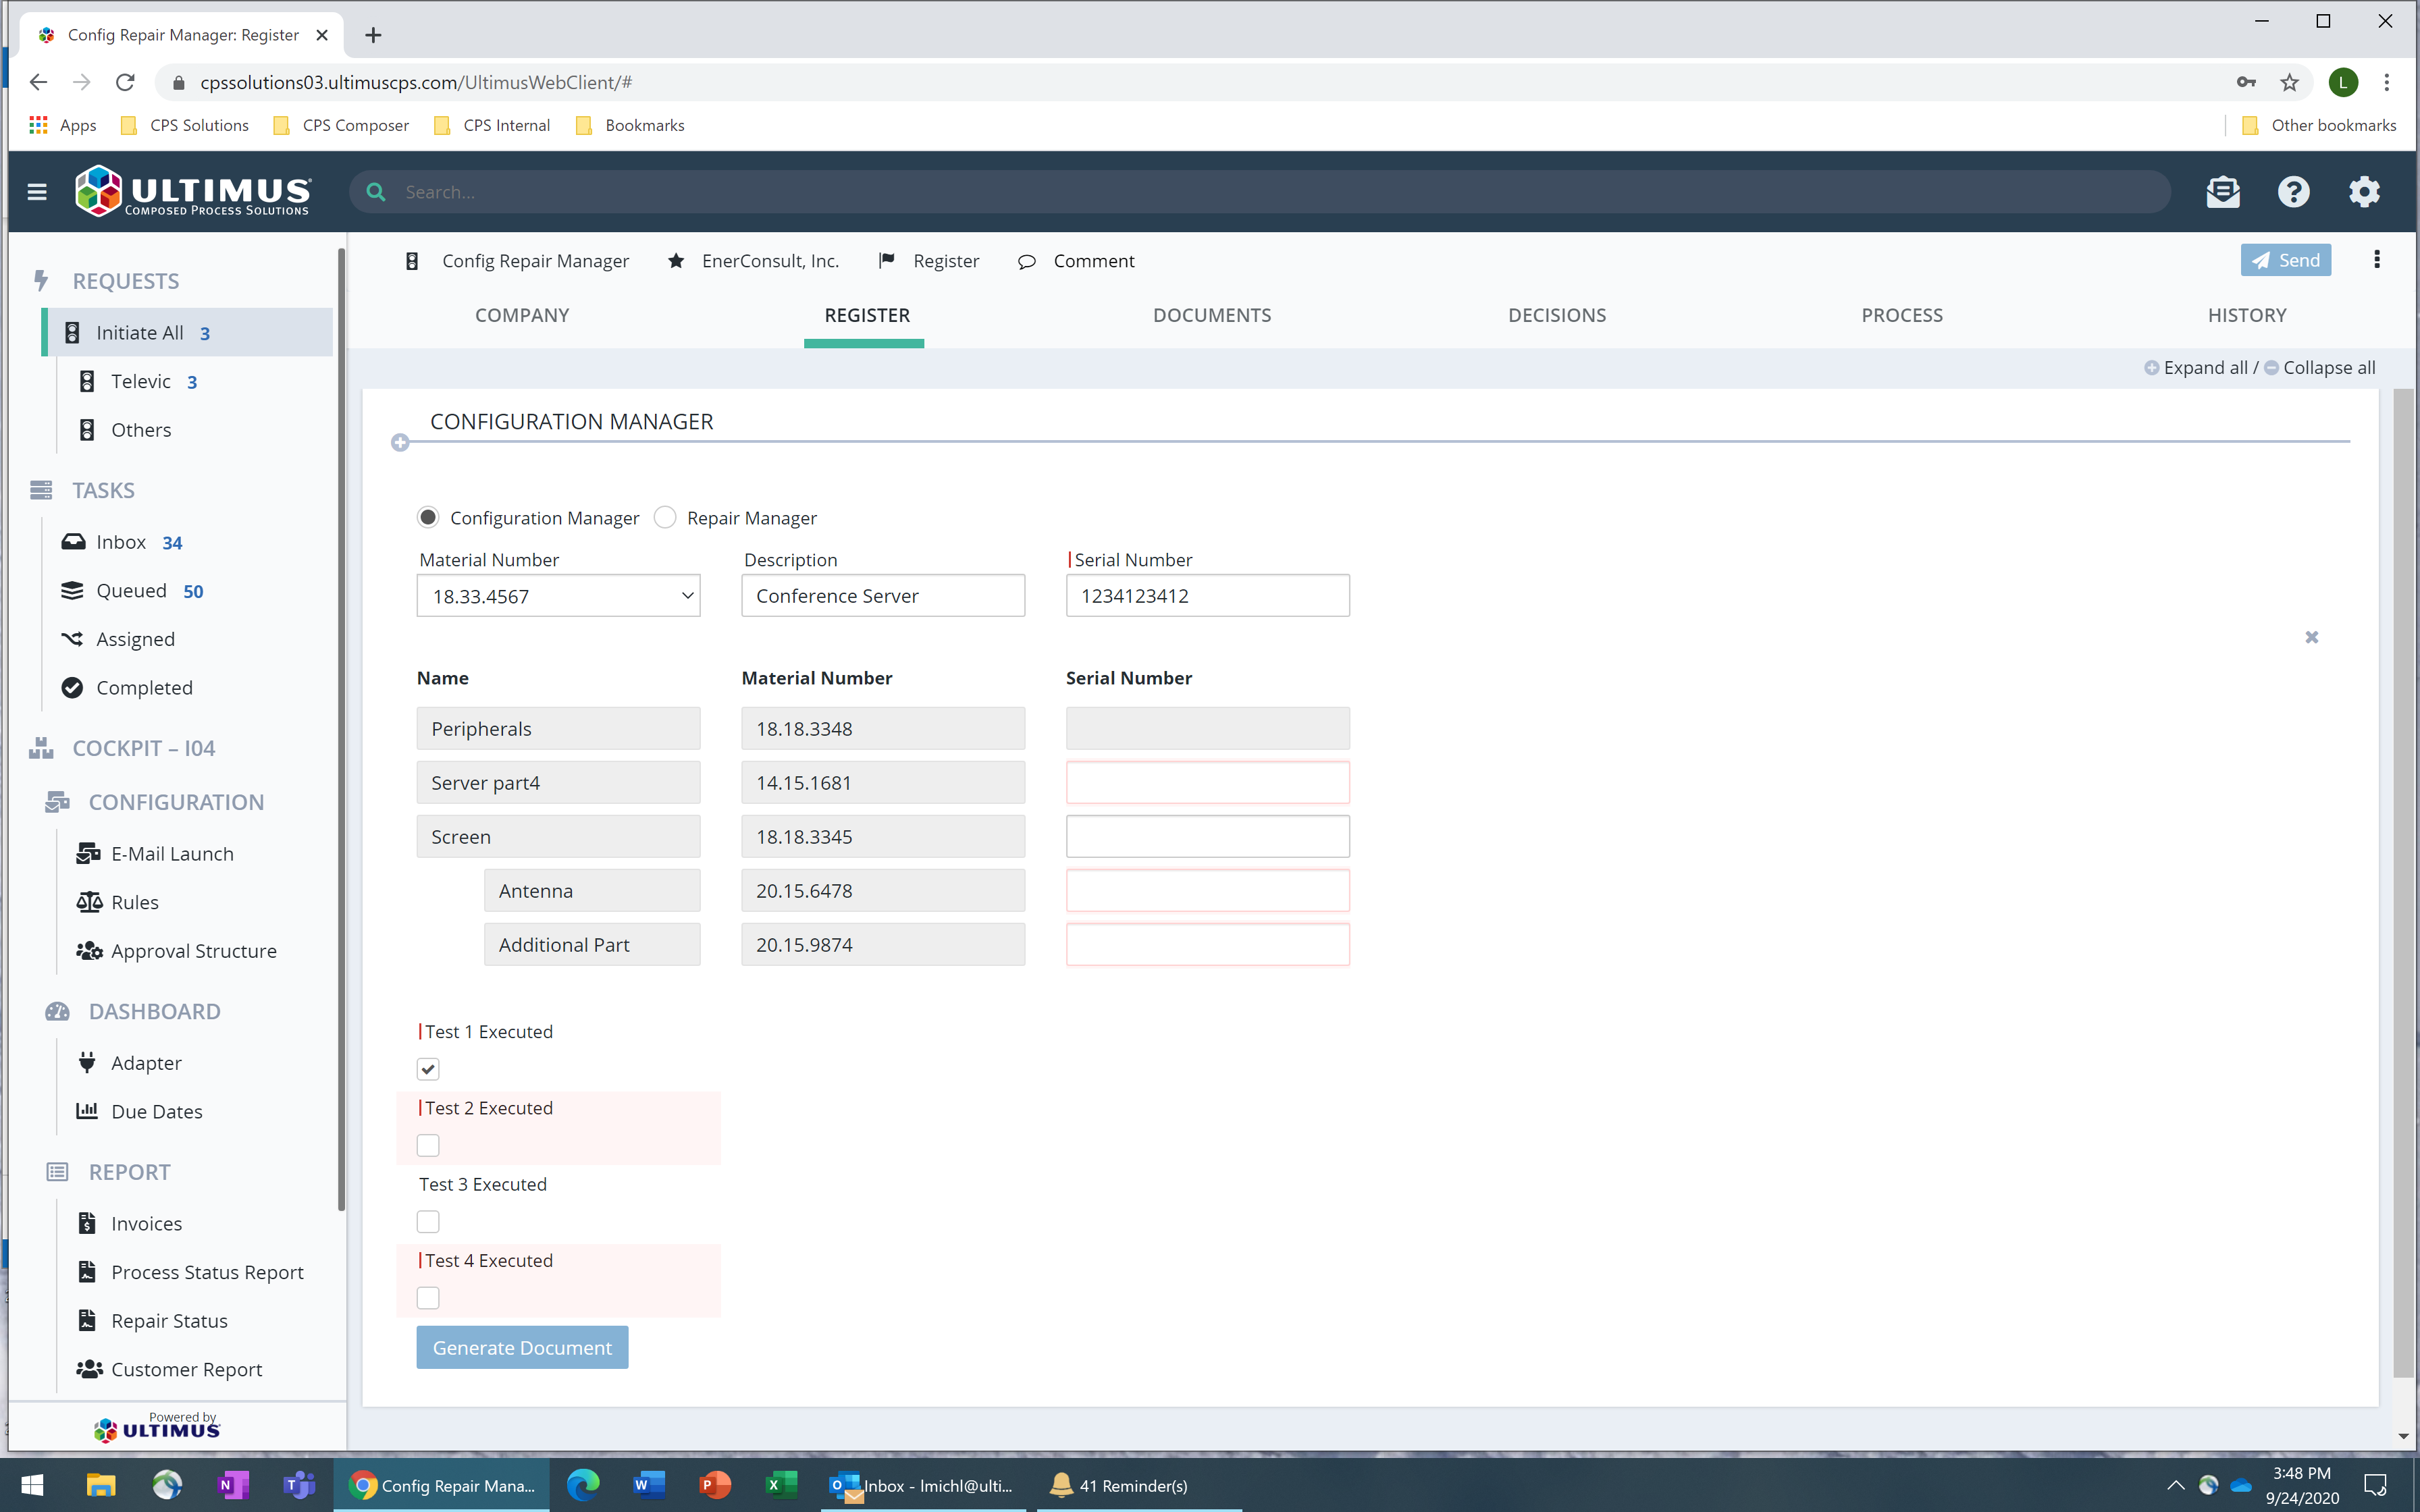The width and height of the screenshot is (2420, 1512).
Task: Click the form's vertical scrollbar
Action: [x=2404, y=883]
